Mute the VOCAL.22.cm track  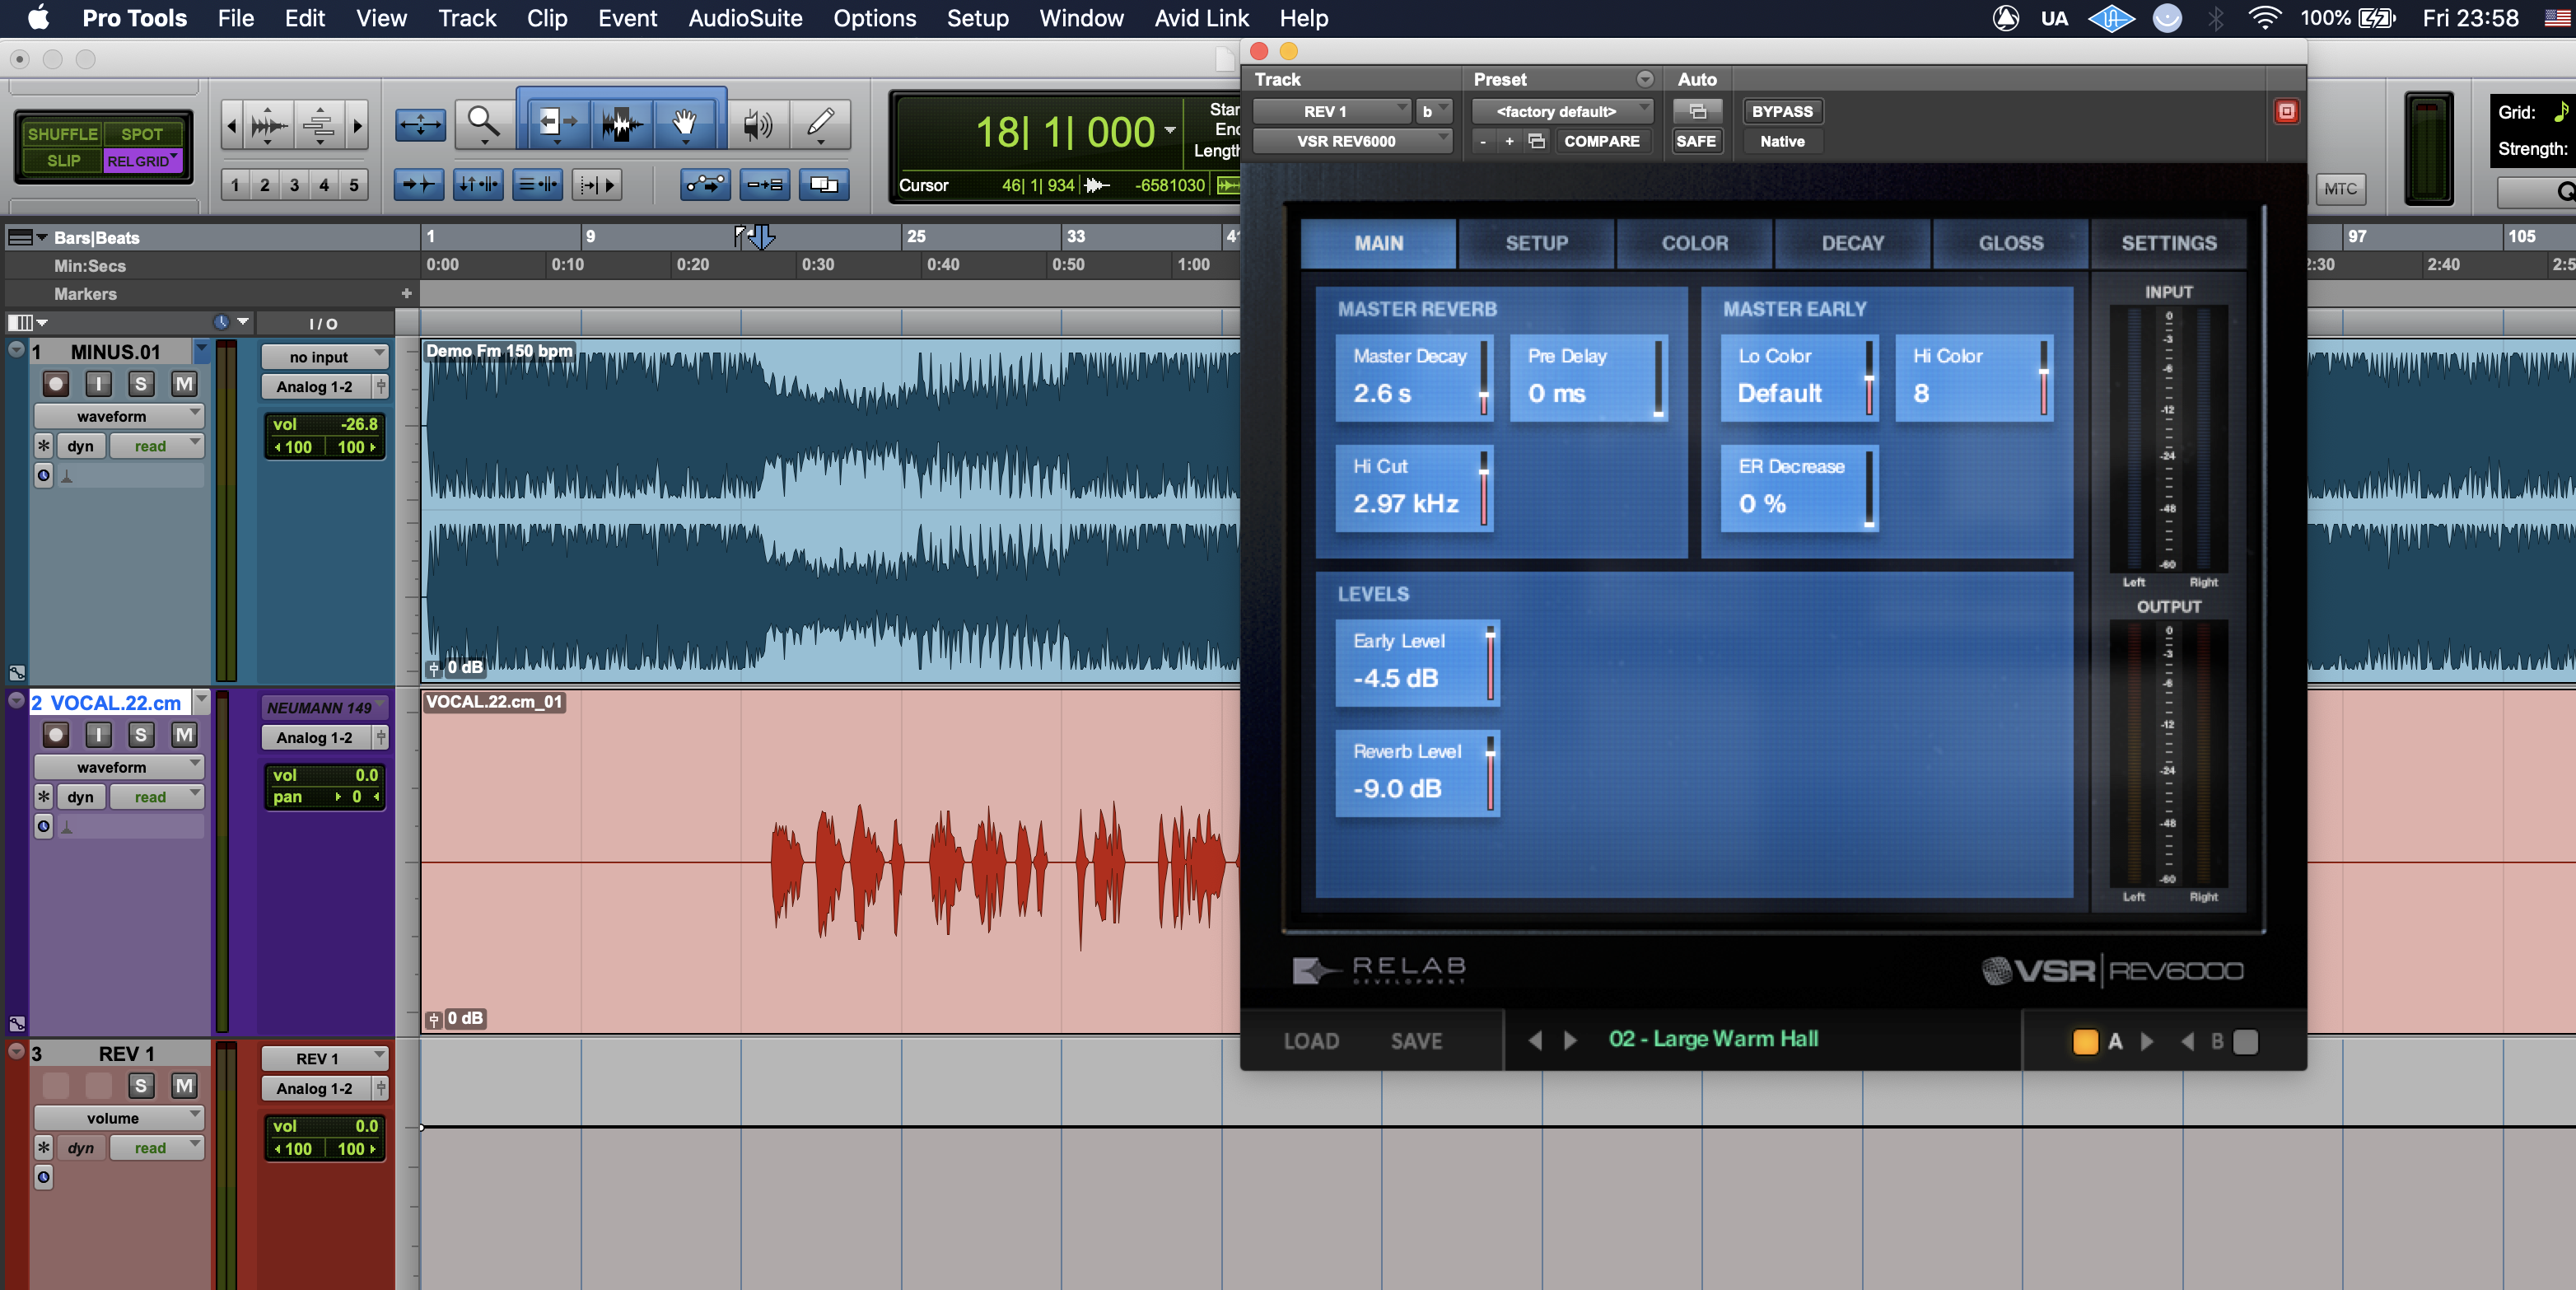184,735
